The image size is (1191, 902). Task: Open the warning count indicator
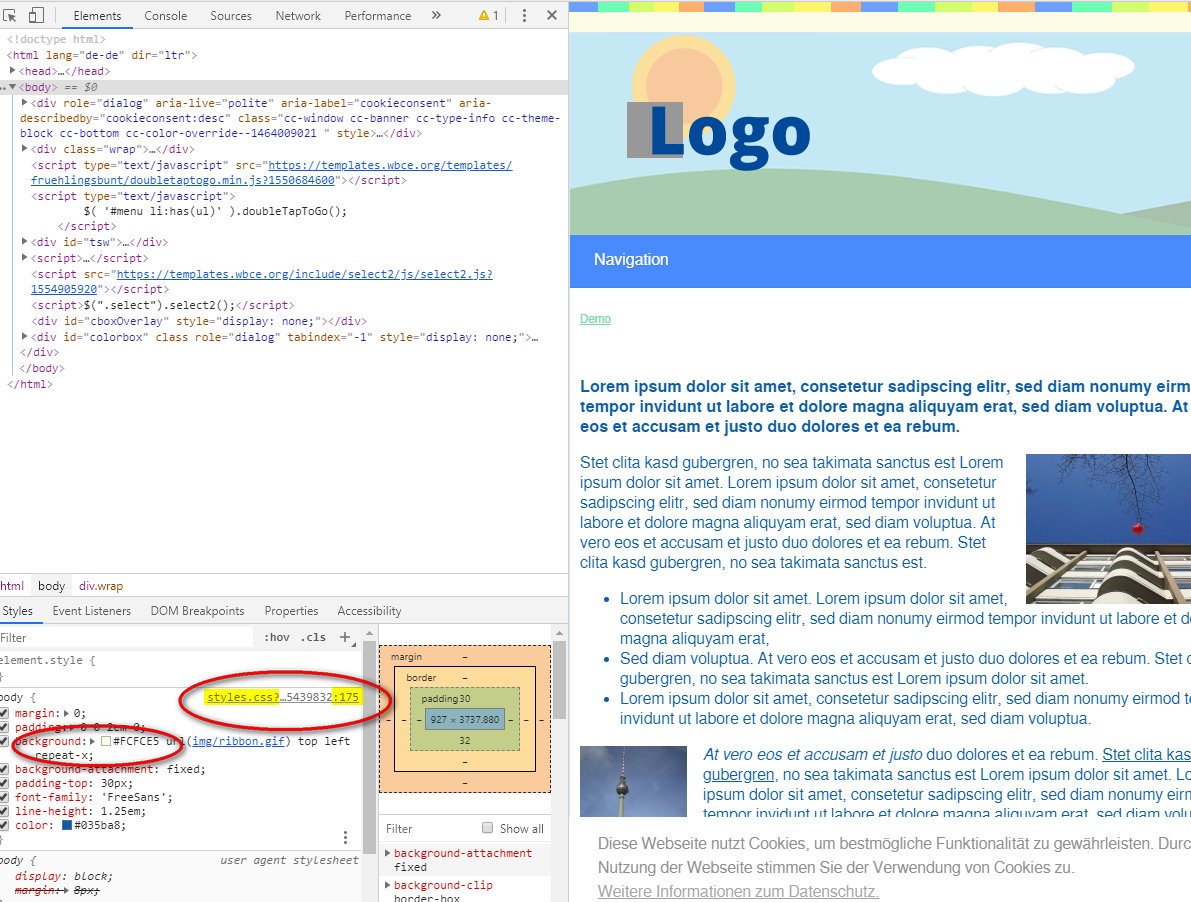(488, 15)
